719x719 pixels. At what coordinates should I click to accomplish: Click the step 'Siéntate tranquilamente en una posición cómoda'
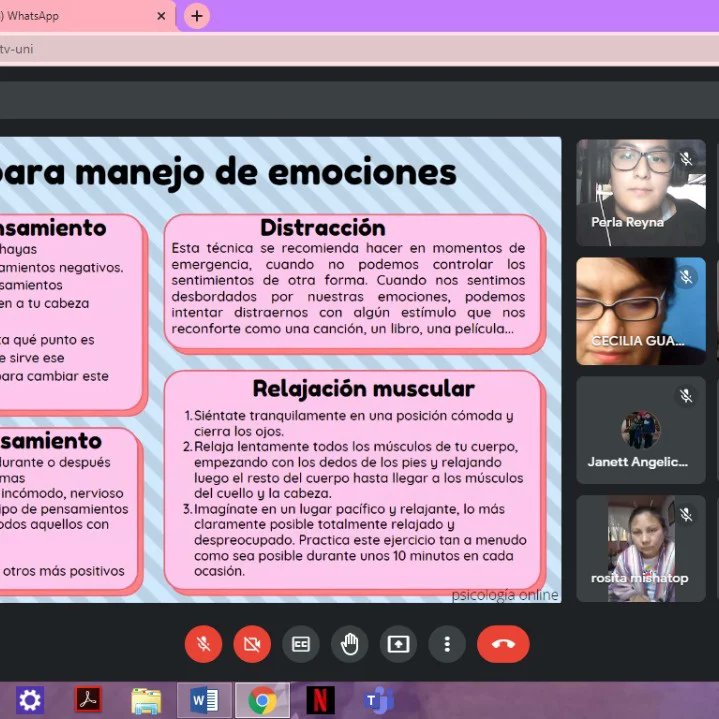pyautogui.click(x=354, y=423)
